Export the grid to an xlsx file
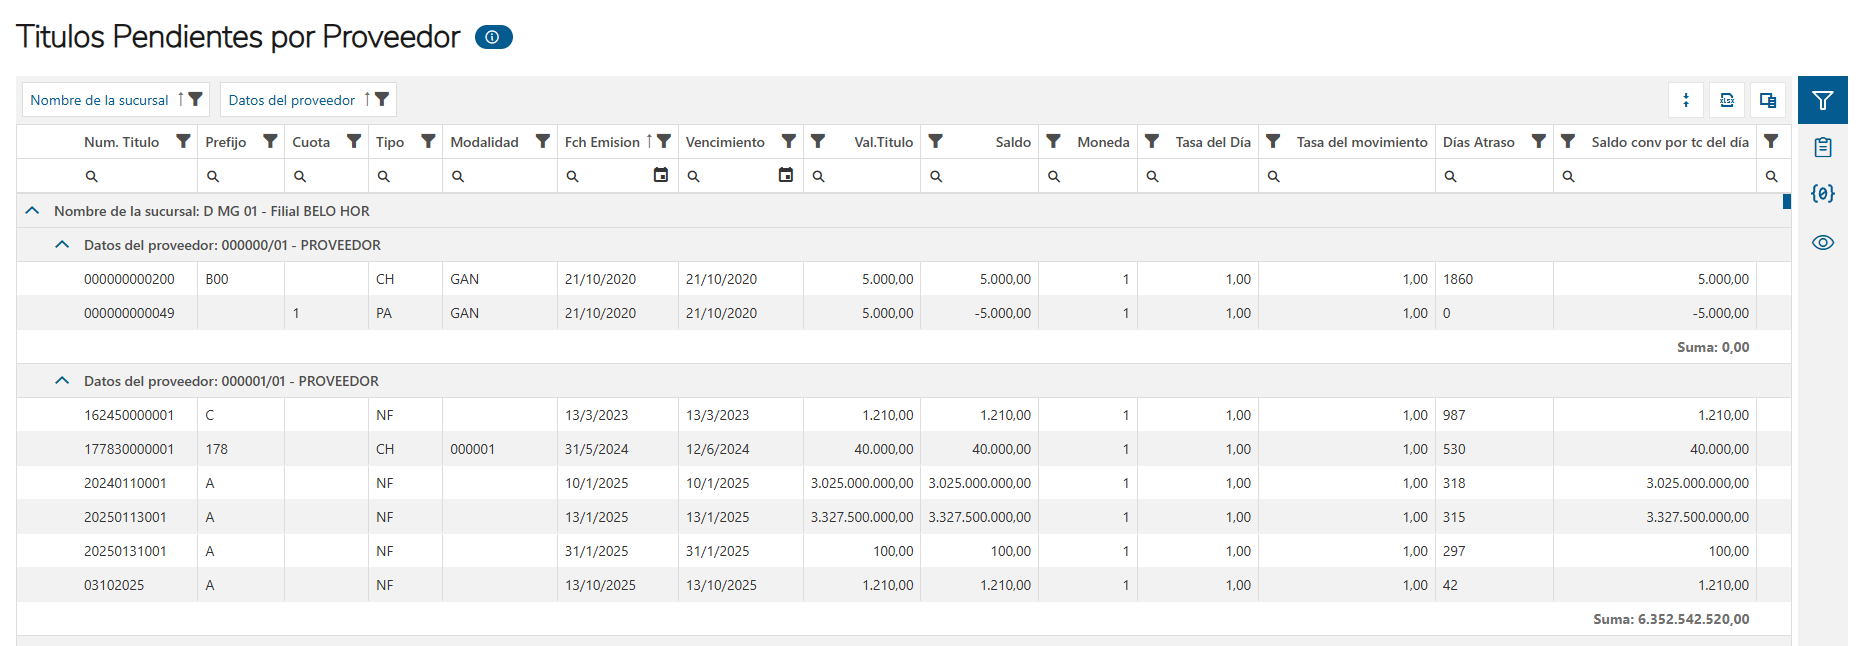 (1727, 100)
